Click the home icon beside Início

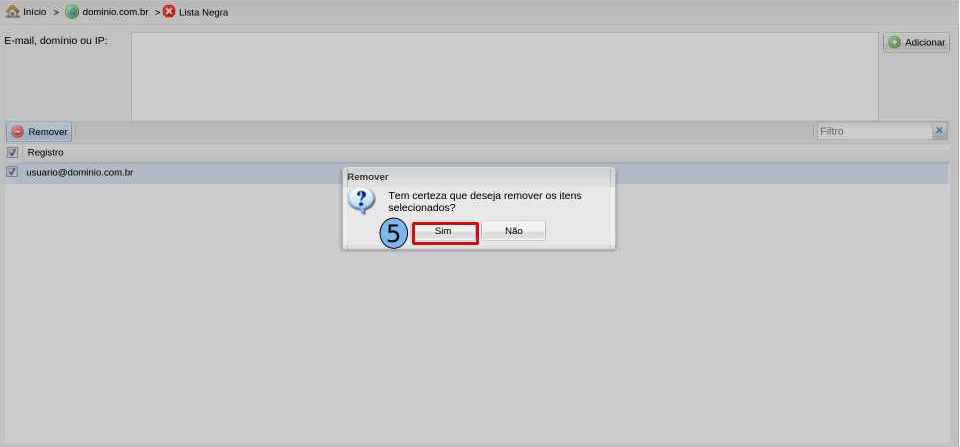click(x=12, y=12)
